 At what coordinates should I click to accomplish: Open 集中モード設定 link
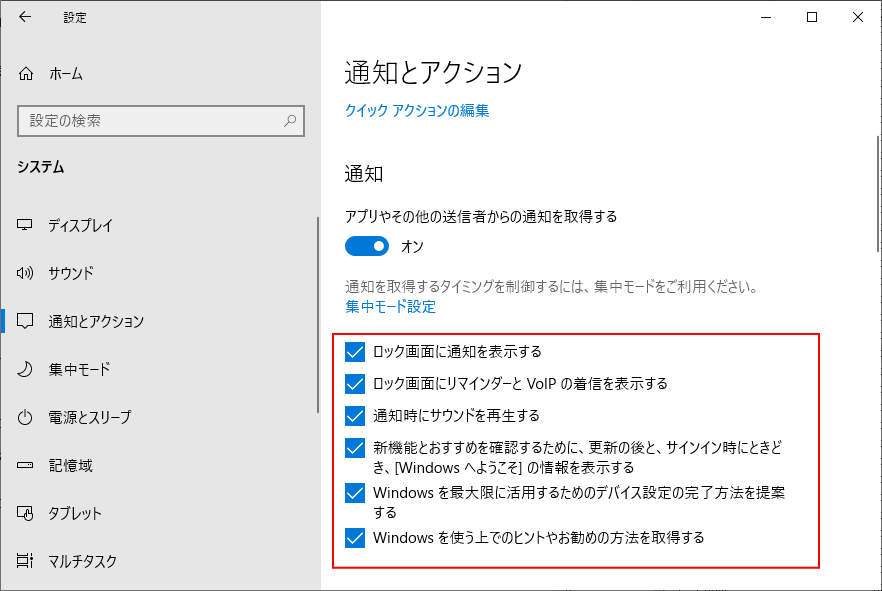[x=390, y=306]
